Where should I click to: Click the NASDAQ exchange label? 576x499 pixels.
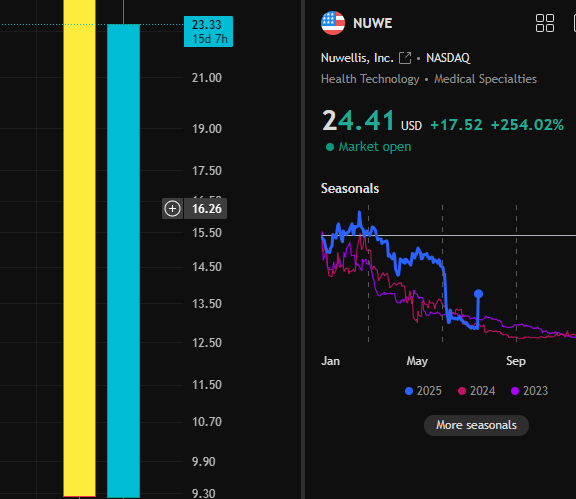[x=448, y=58]
